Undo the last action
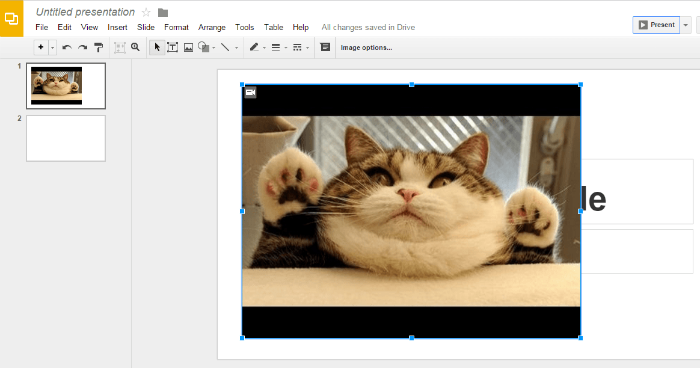Image resolution: width=700 pixels, height=368 pixels. (x=67, y=47)
